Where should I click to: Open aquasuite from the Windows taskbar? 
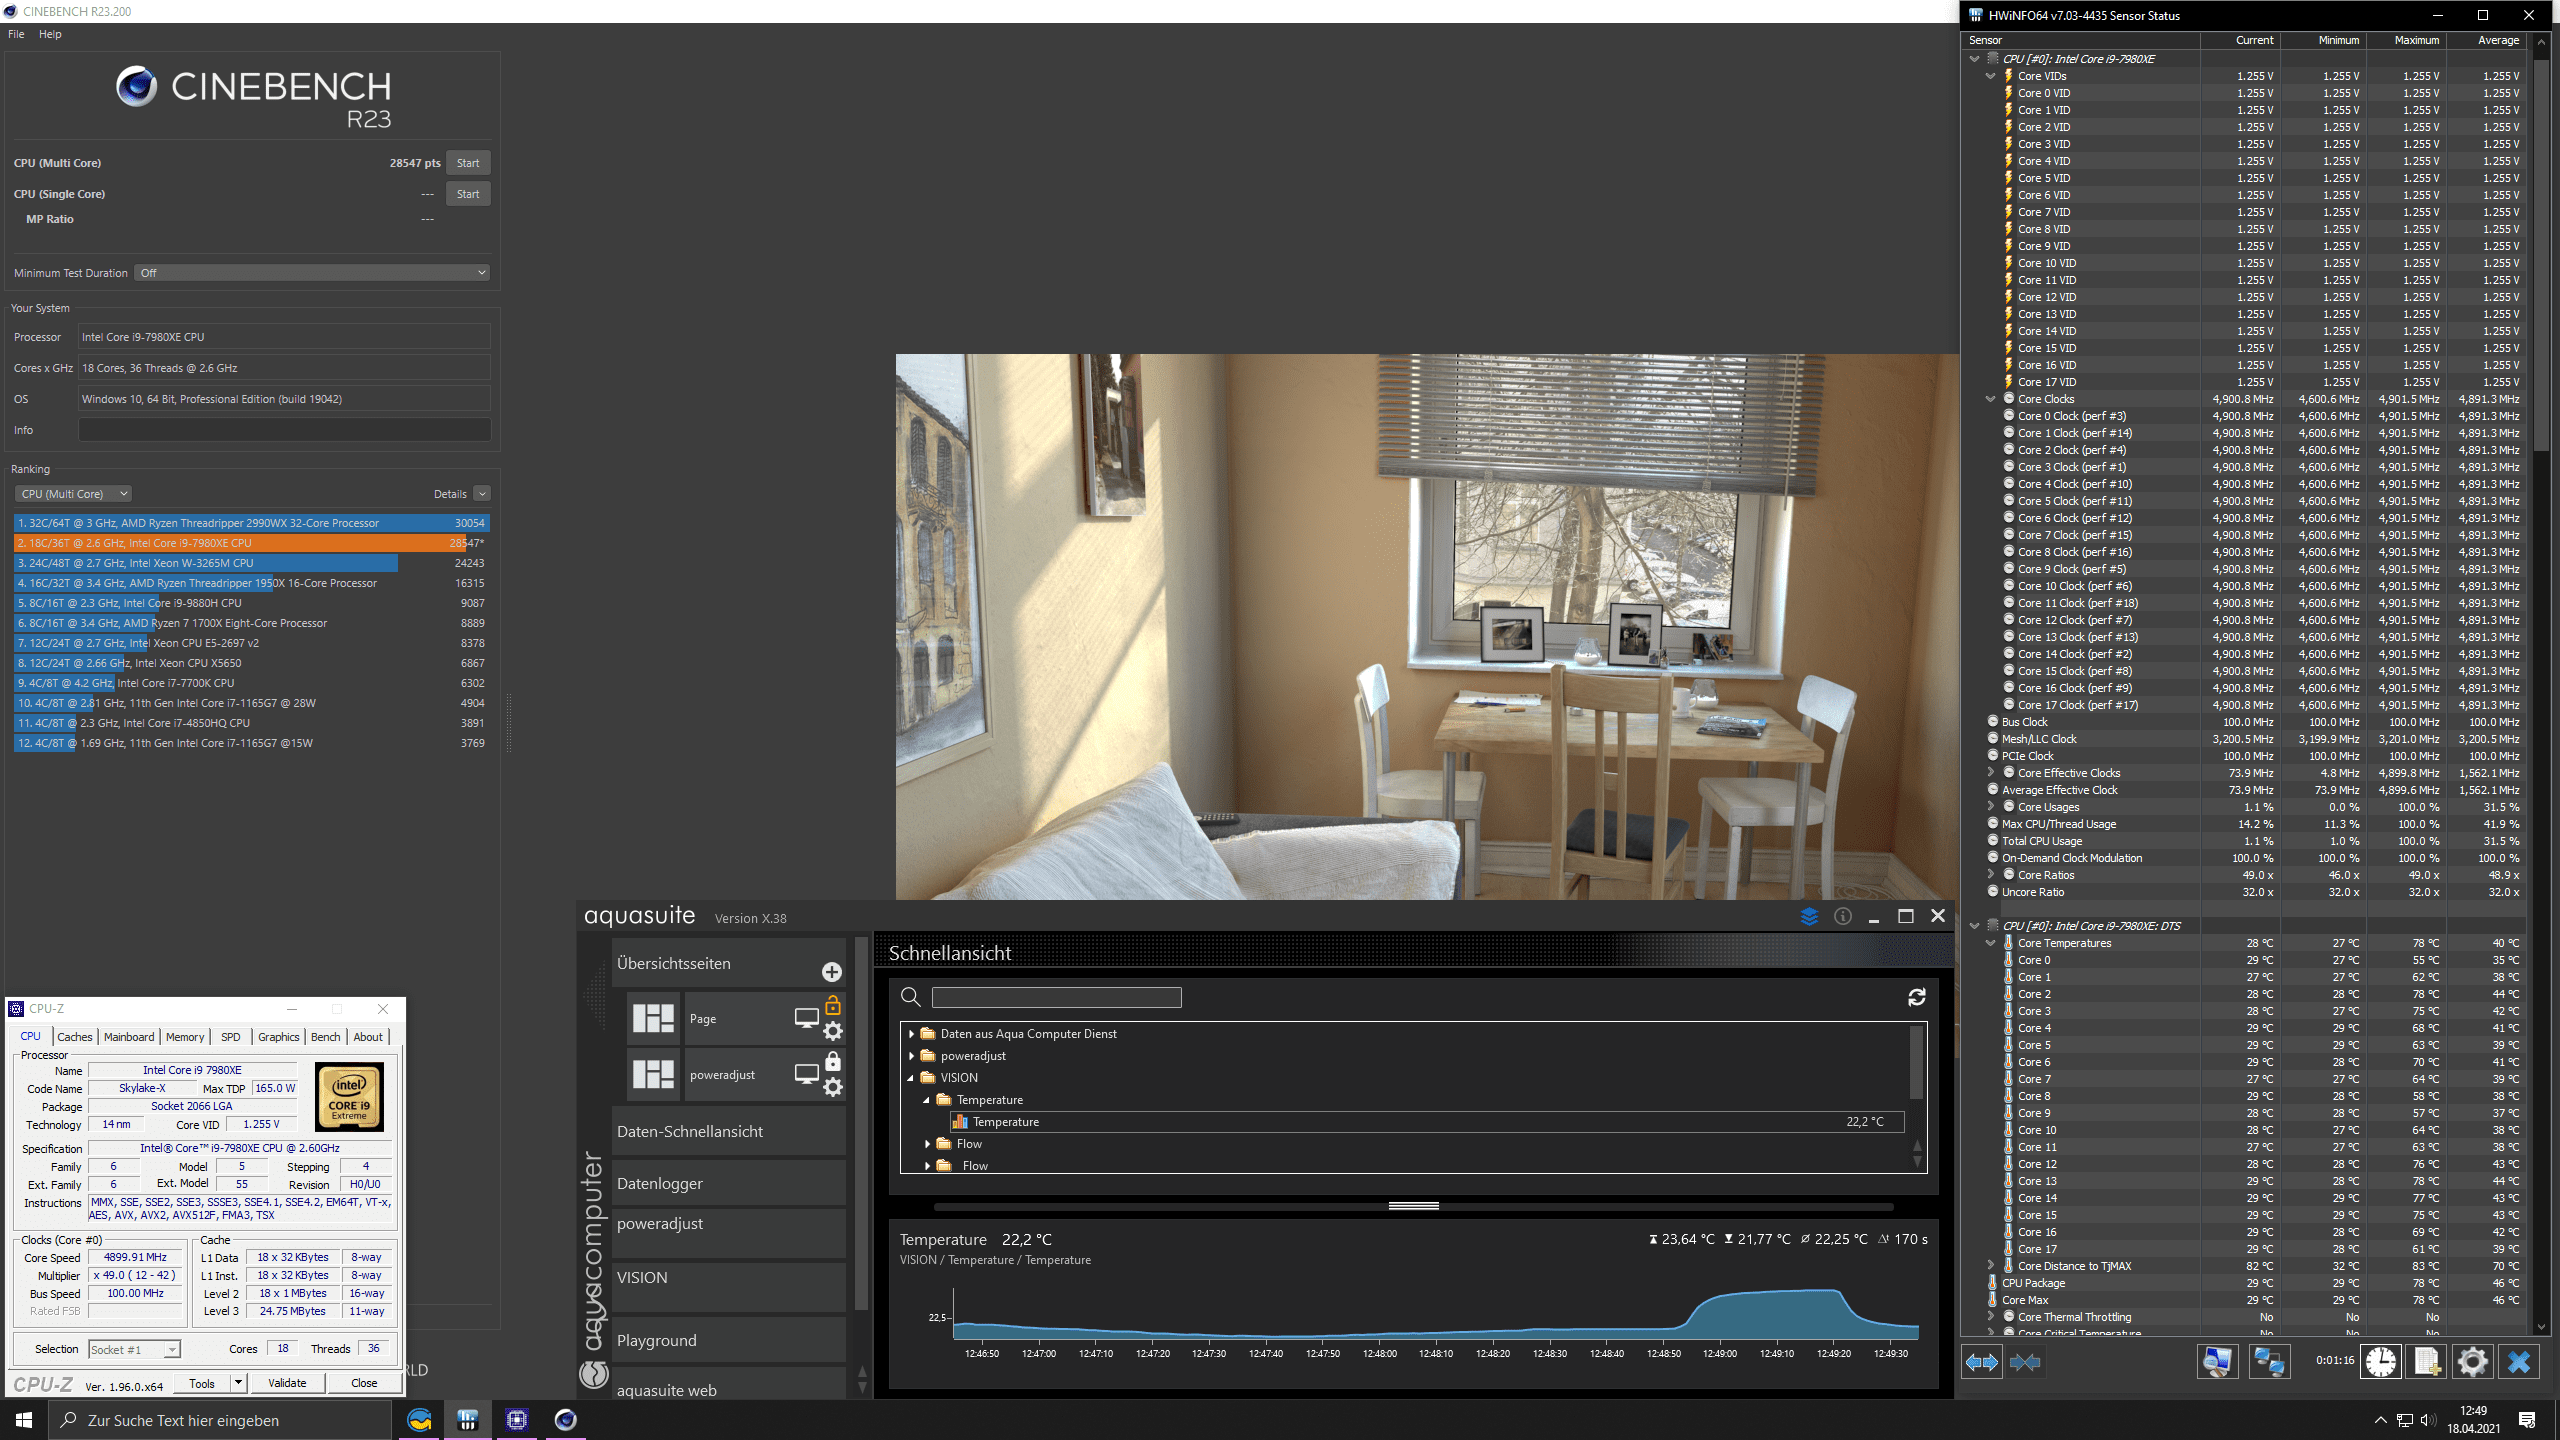point(420,1420)
